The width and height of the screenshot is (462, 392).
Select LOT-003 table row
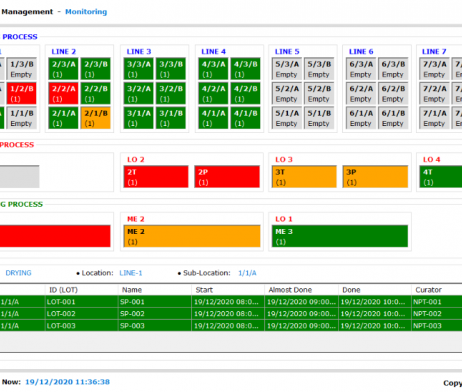[x=231, y=326]
